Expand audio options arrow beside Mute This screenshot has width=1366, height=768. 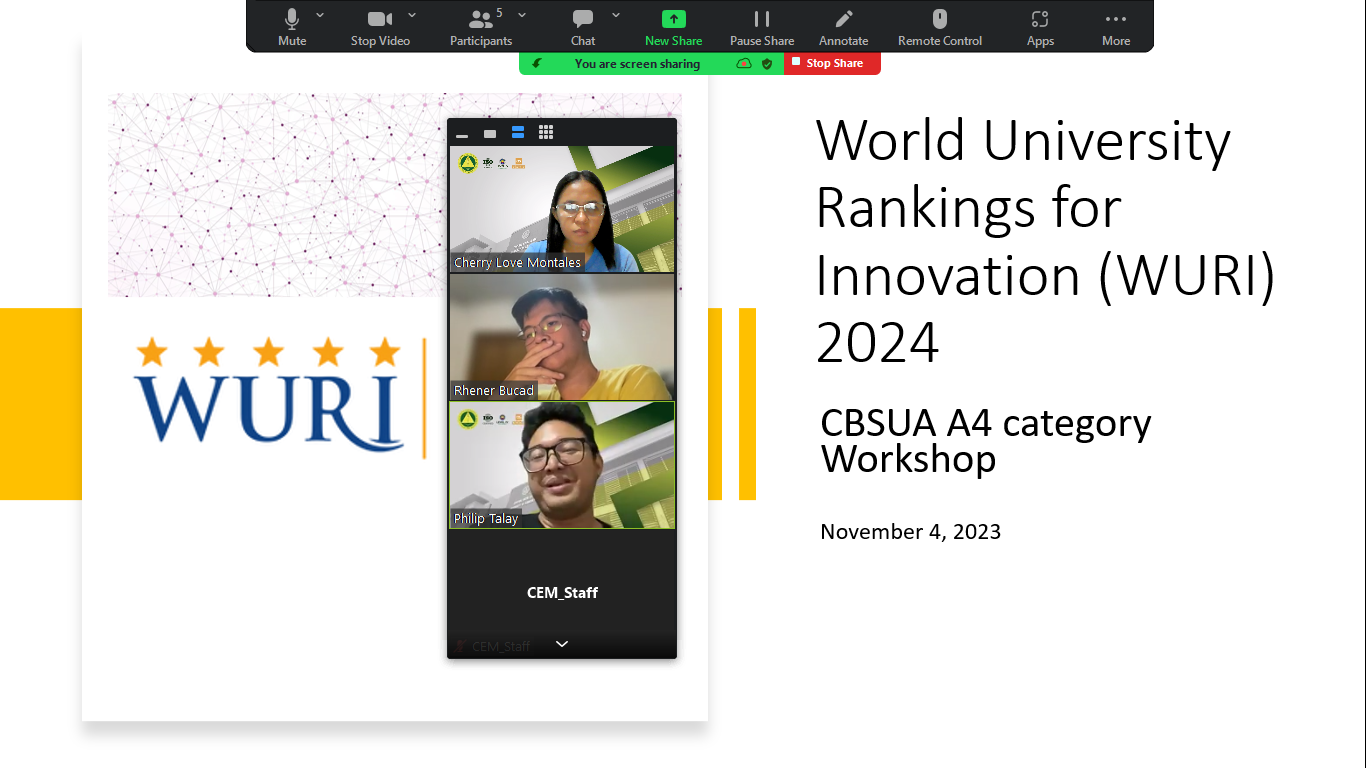[320, 15]
